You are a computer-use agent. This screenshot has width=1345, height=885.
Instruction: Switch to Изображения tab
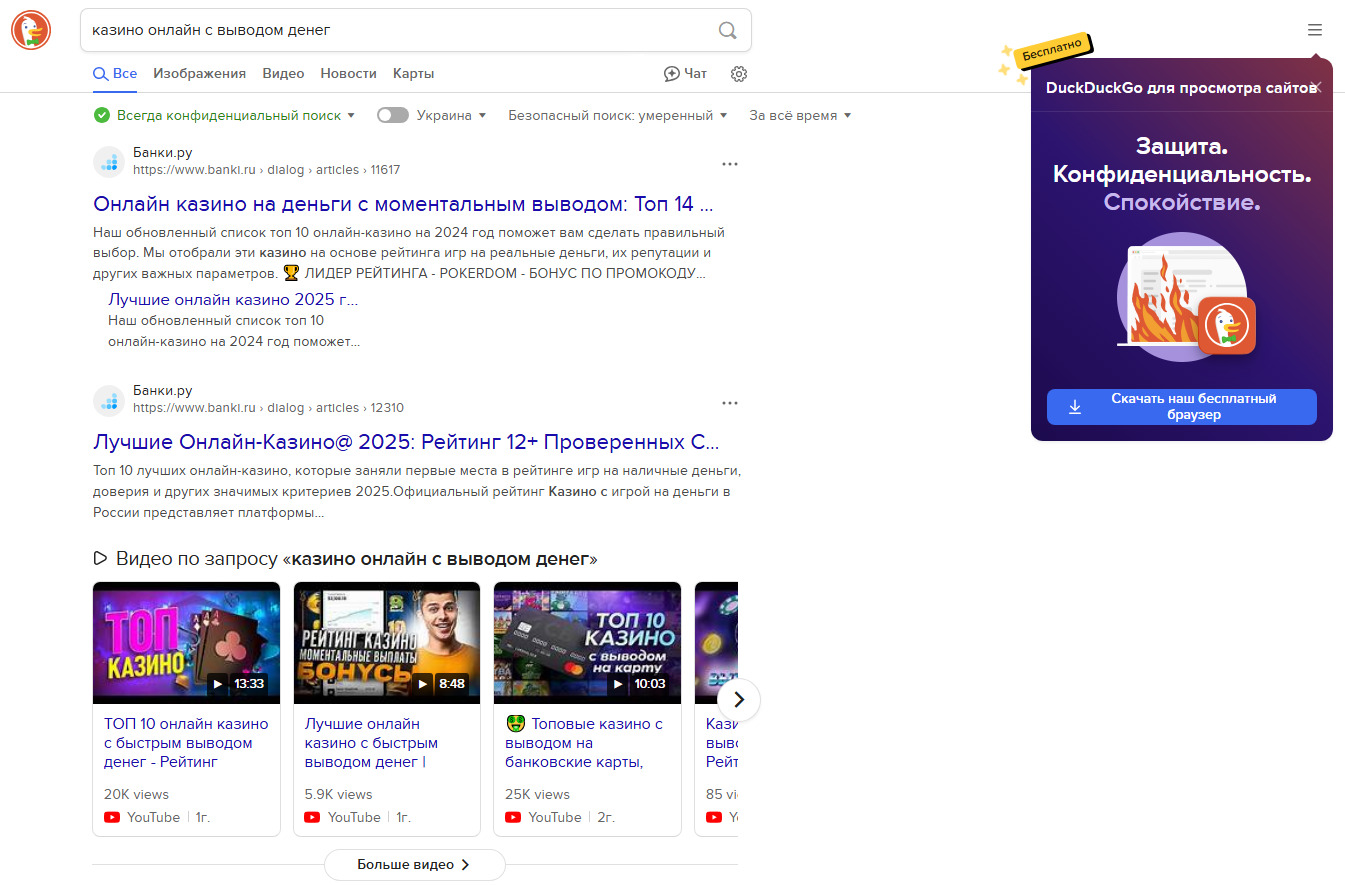pos(199,74)
